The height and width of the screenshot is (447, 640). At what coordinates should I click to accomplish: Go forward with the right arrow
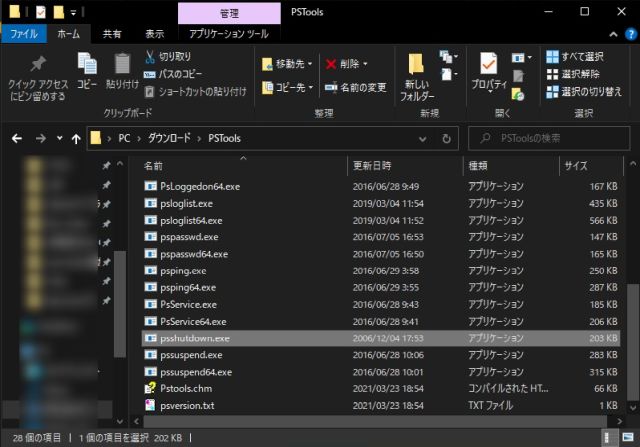click(x=40, y=139)
